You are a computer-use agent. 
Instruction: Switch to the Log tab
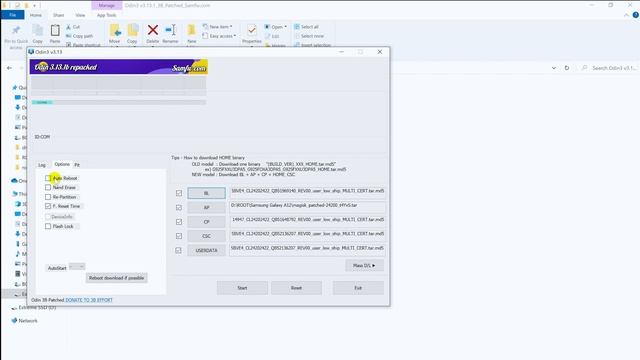(42, 165)
